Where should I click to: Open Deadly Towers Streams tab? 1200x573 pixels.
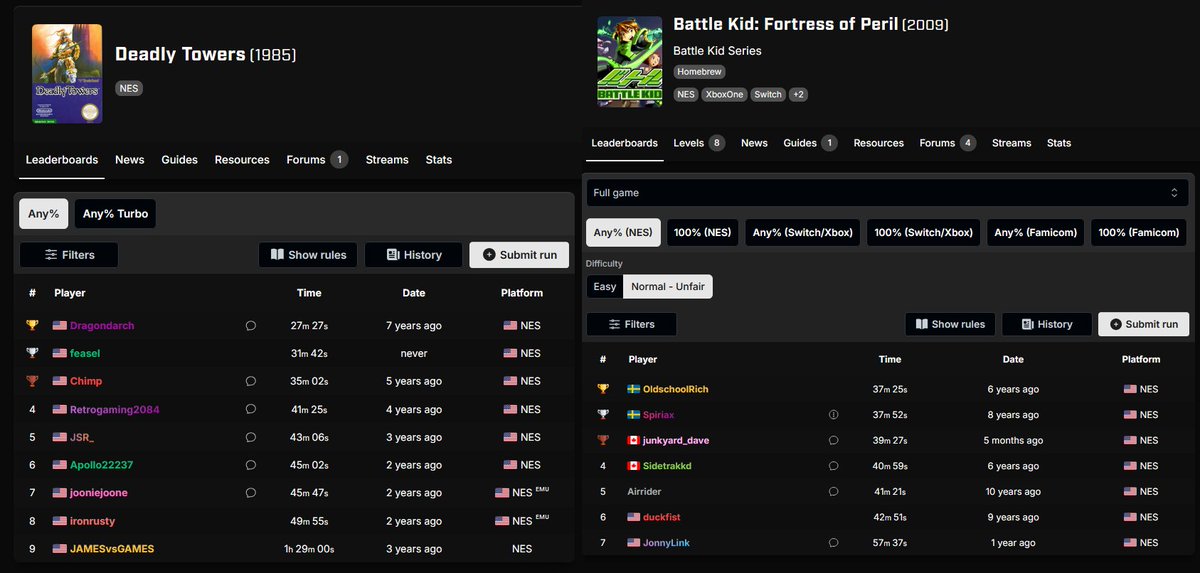point(387,159)
